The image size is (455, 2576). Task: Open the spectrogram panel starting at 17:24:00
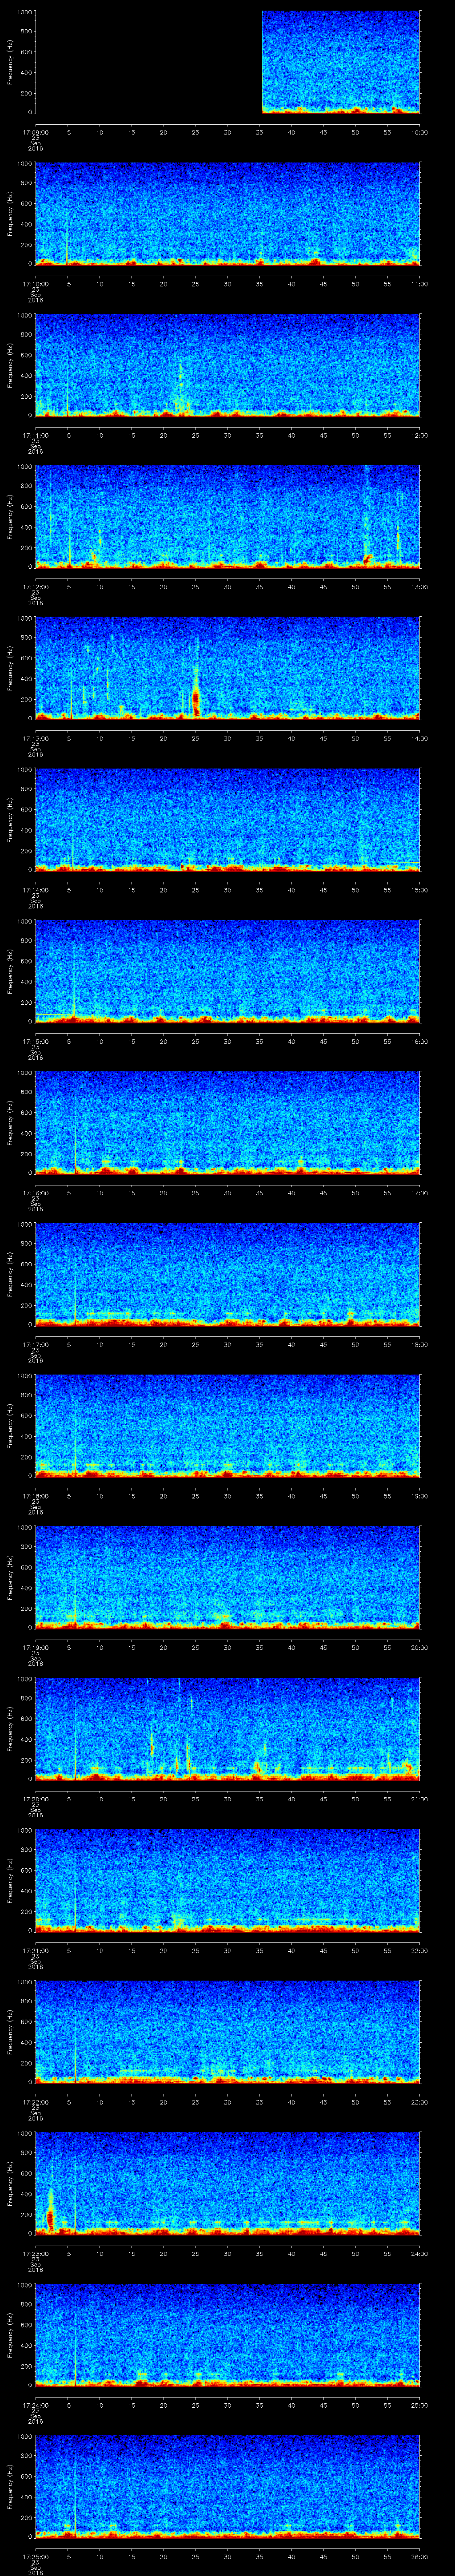coord(228,2335)
